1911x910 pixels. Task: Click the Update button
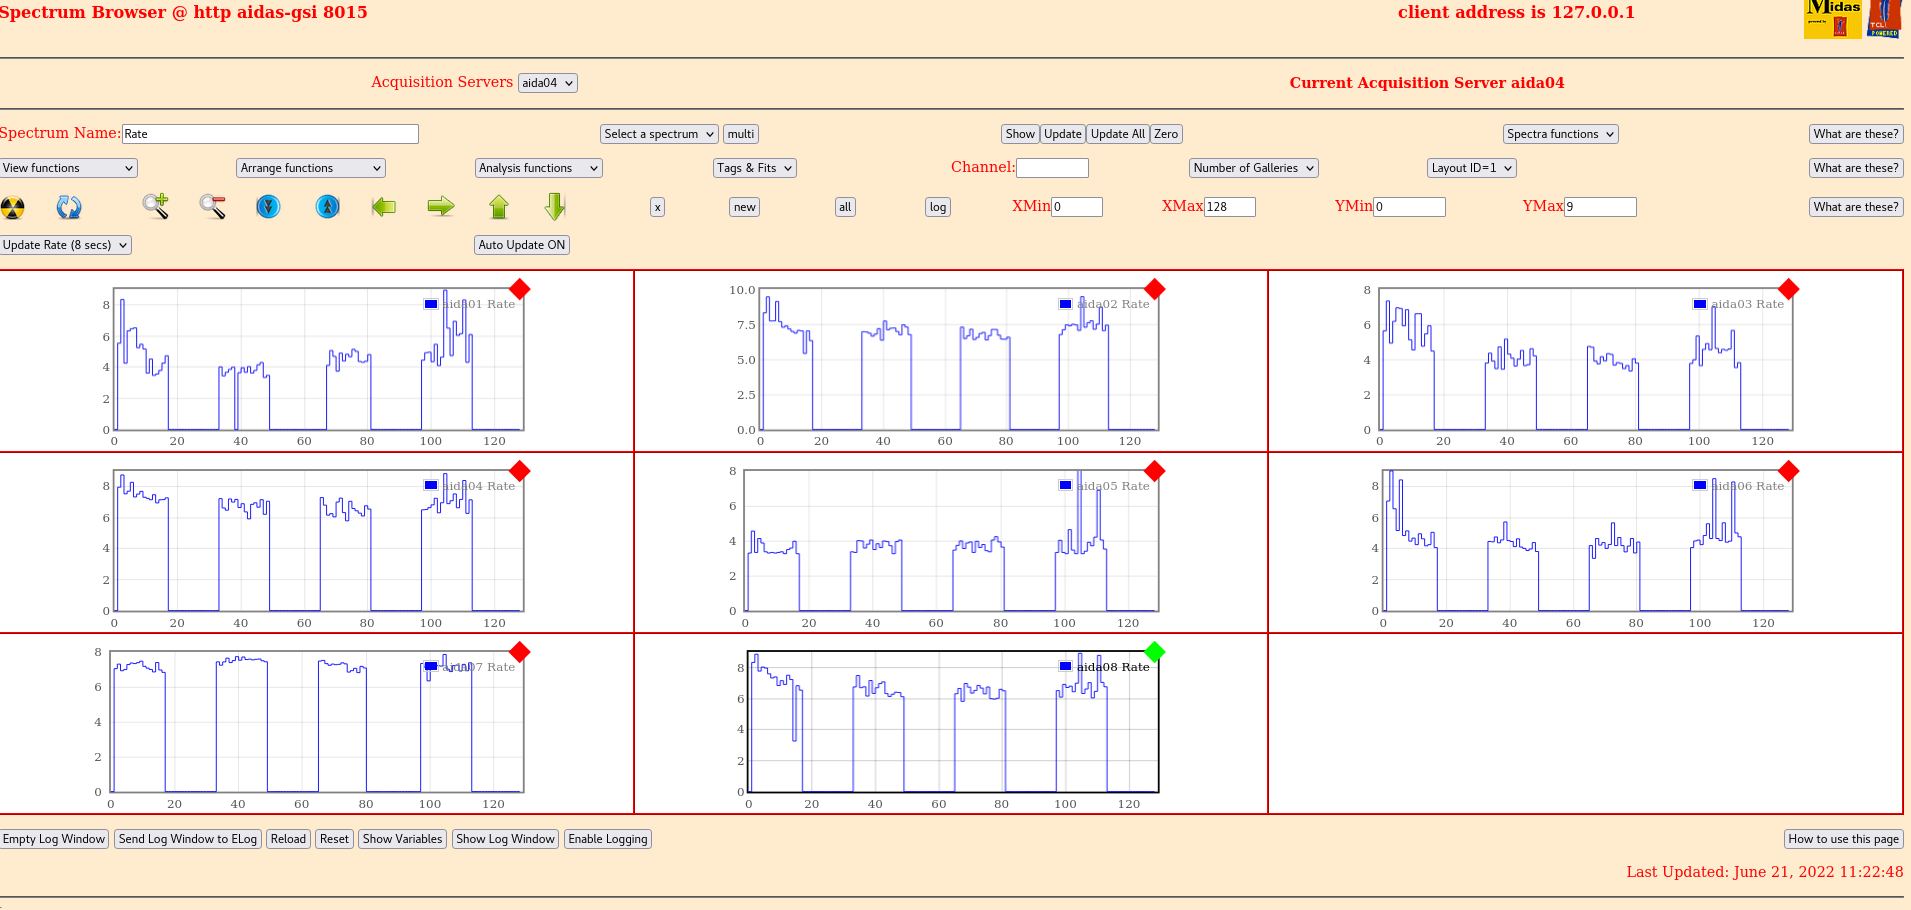tap(1063, 134)
